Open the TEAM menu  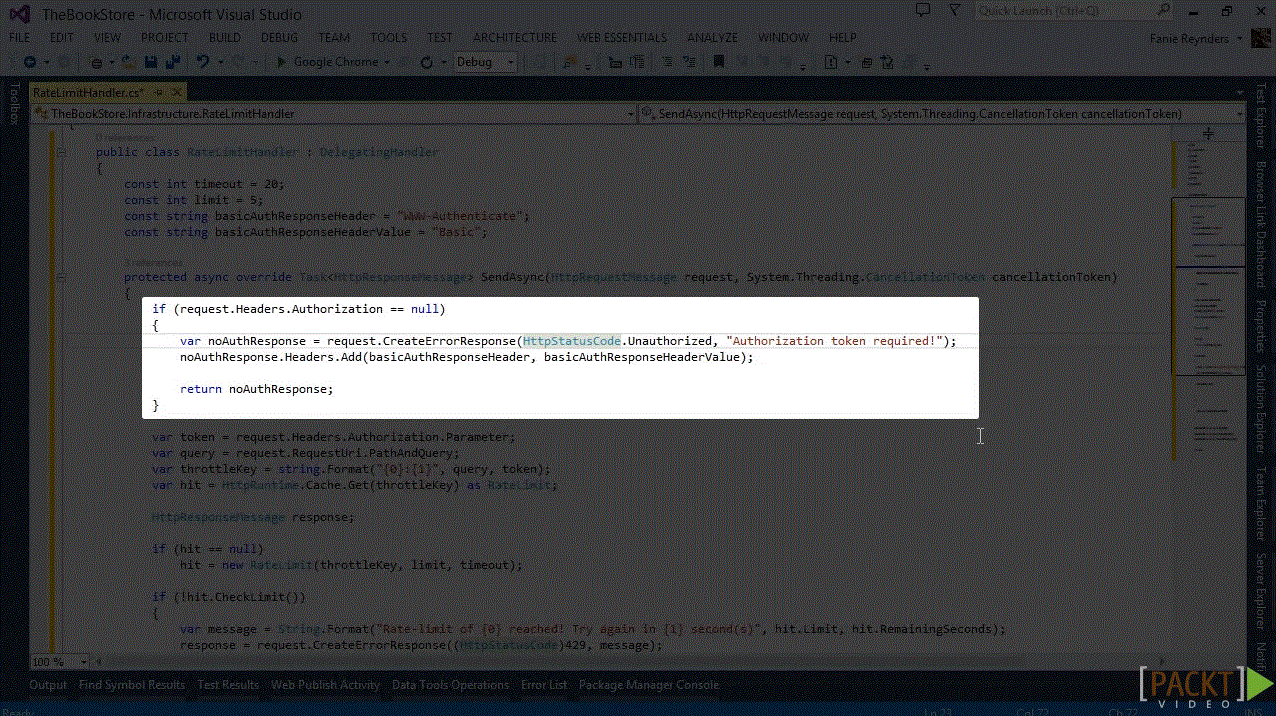pos(334,38)
